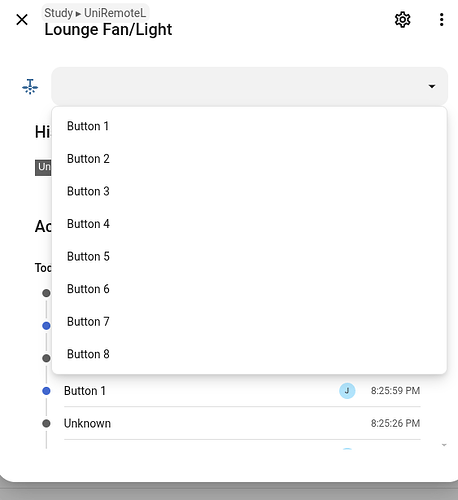
Task: Select Button 8 option
Action: [249, 354]
